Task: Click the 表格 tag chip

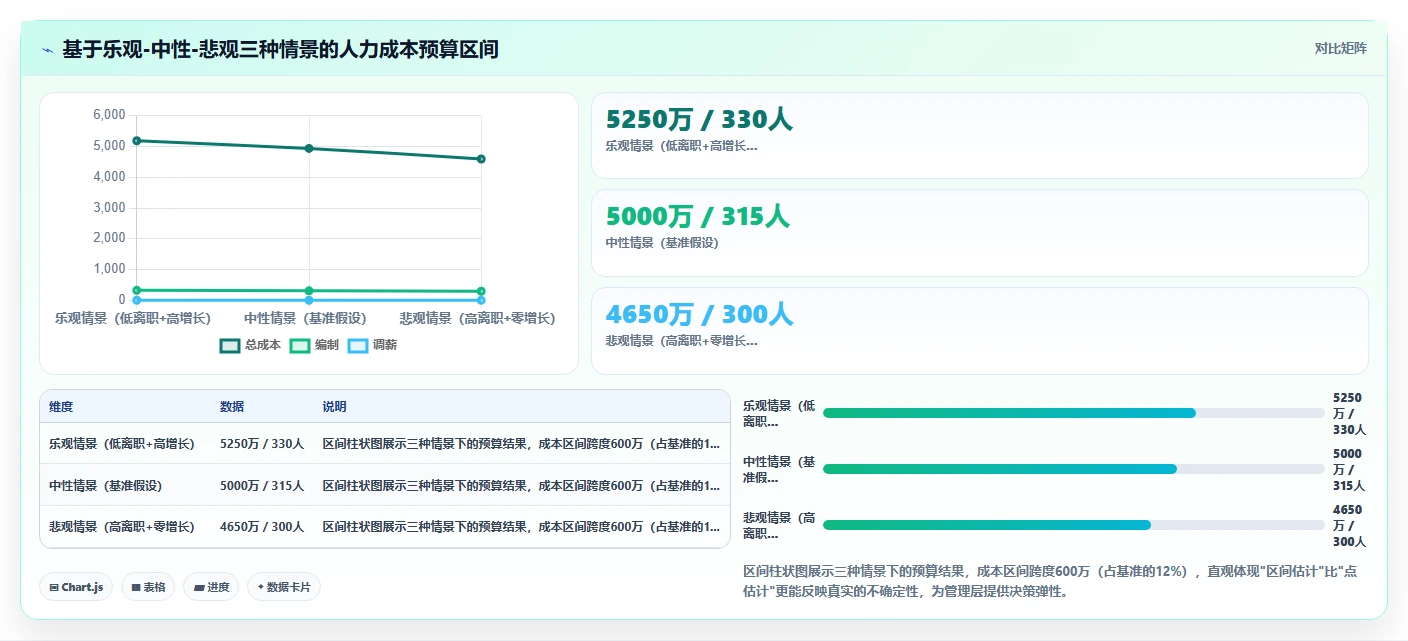Action: pos(148,587)
